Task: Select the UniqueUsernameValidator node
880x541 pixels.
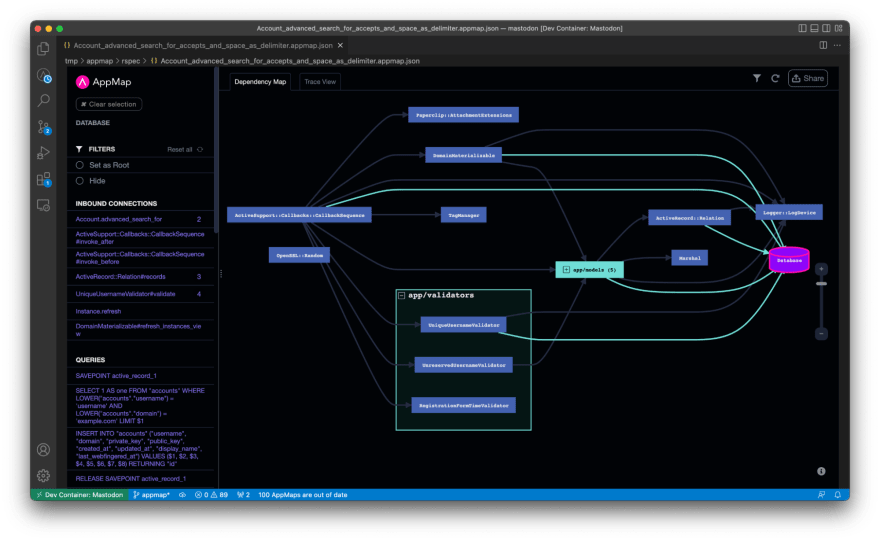Action: tap(464, 325)
